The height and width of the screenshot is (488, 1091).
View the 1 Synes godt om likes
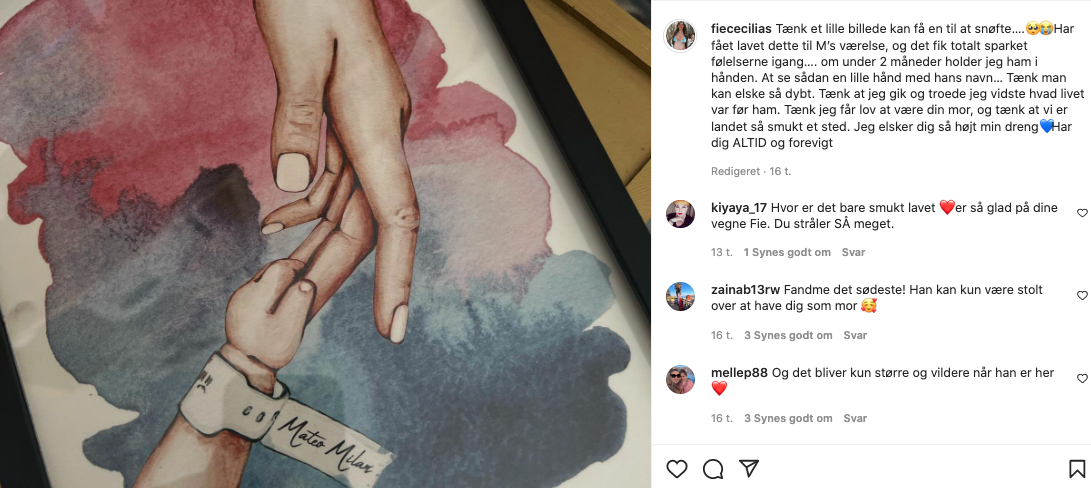[x=787, y=253]
